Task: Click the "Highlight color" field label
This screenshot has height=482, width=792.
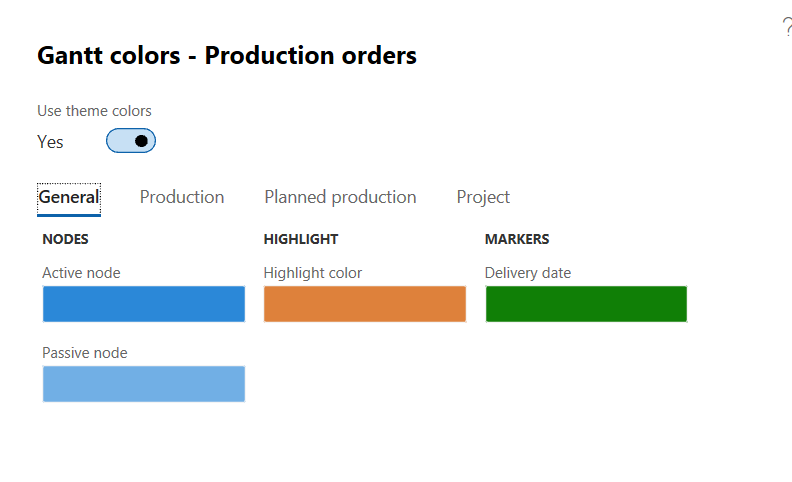Action: tap(313, 273)
